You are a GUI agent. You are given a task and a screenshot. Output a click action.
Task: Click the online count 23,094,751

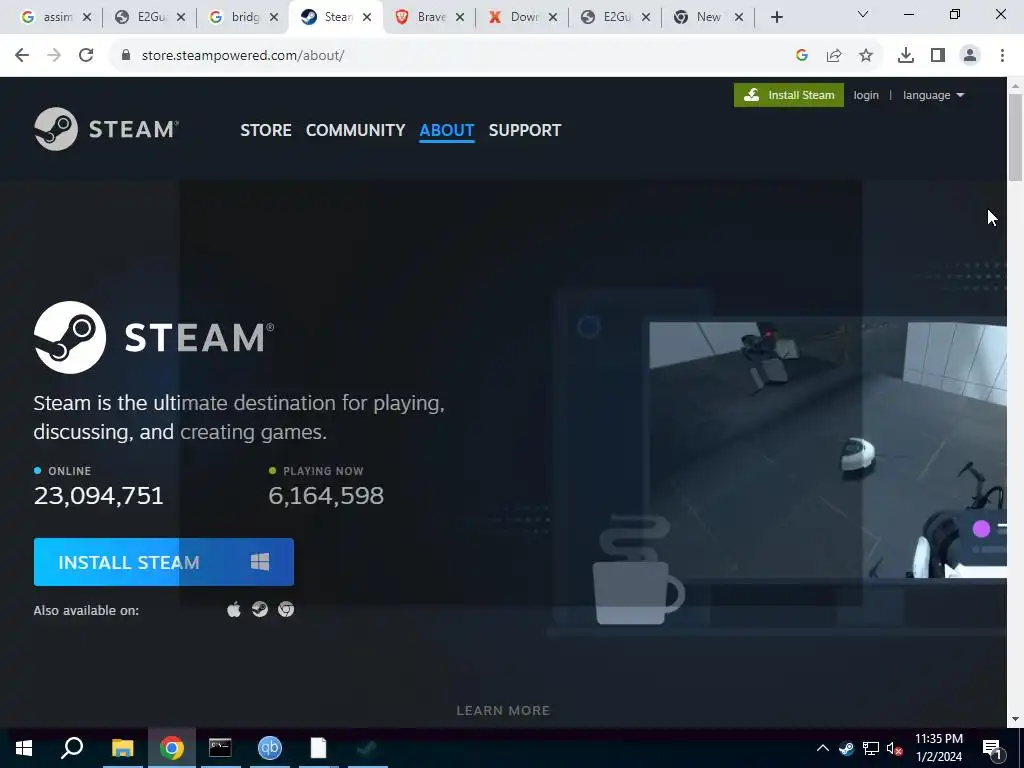pyautogui.click(x=99, y=496)
